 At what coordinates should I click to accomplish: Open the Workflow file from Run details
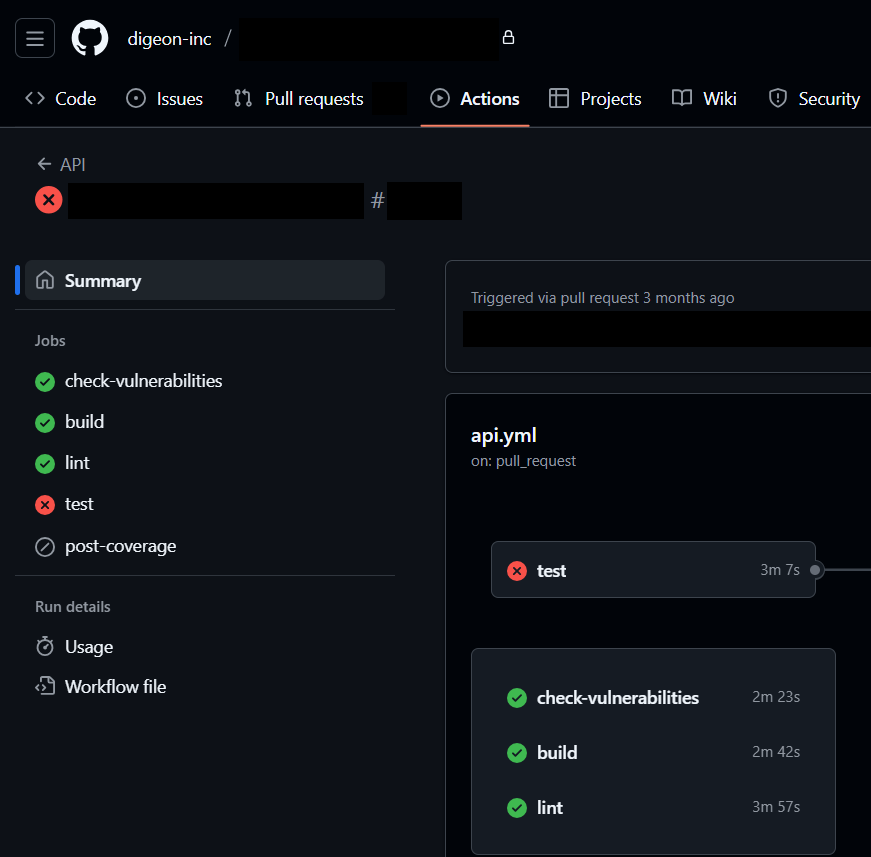(113, 687)
